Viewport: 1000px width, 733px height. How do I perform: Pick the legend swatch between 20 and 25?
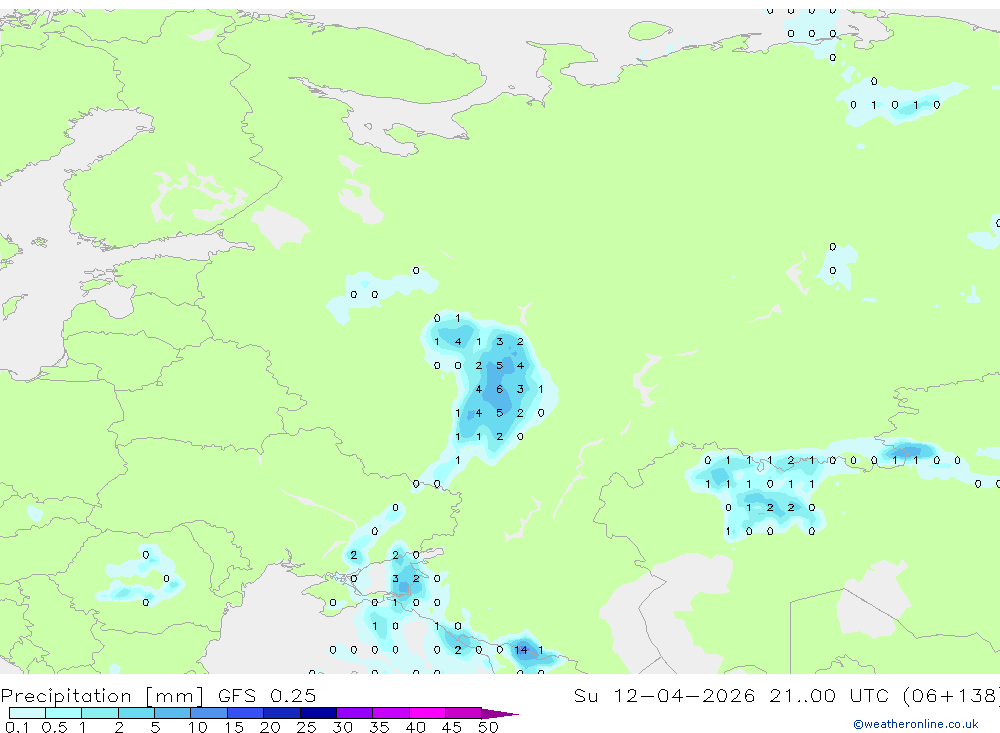tap(282, 713)
